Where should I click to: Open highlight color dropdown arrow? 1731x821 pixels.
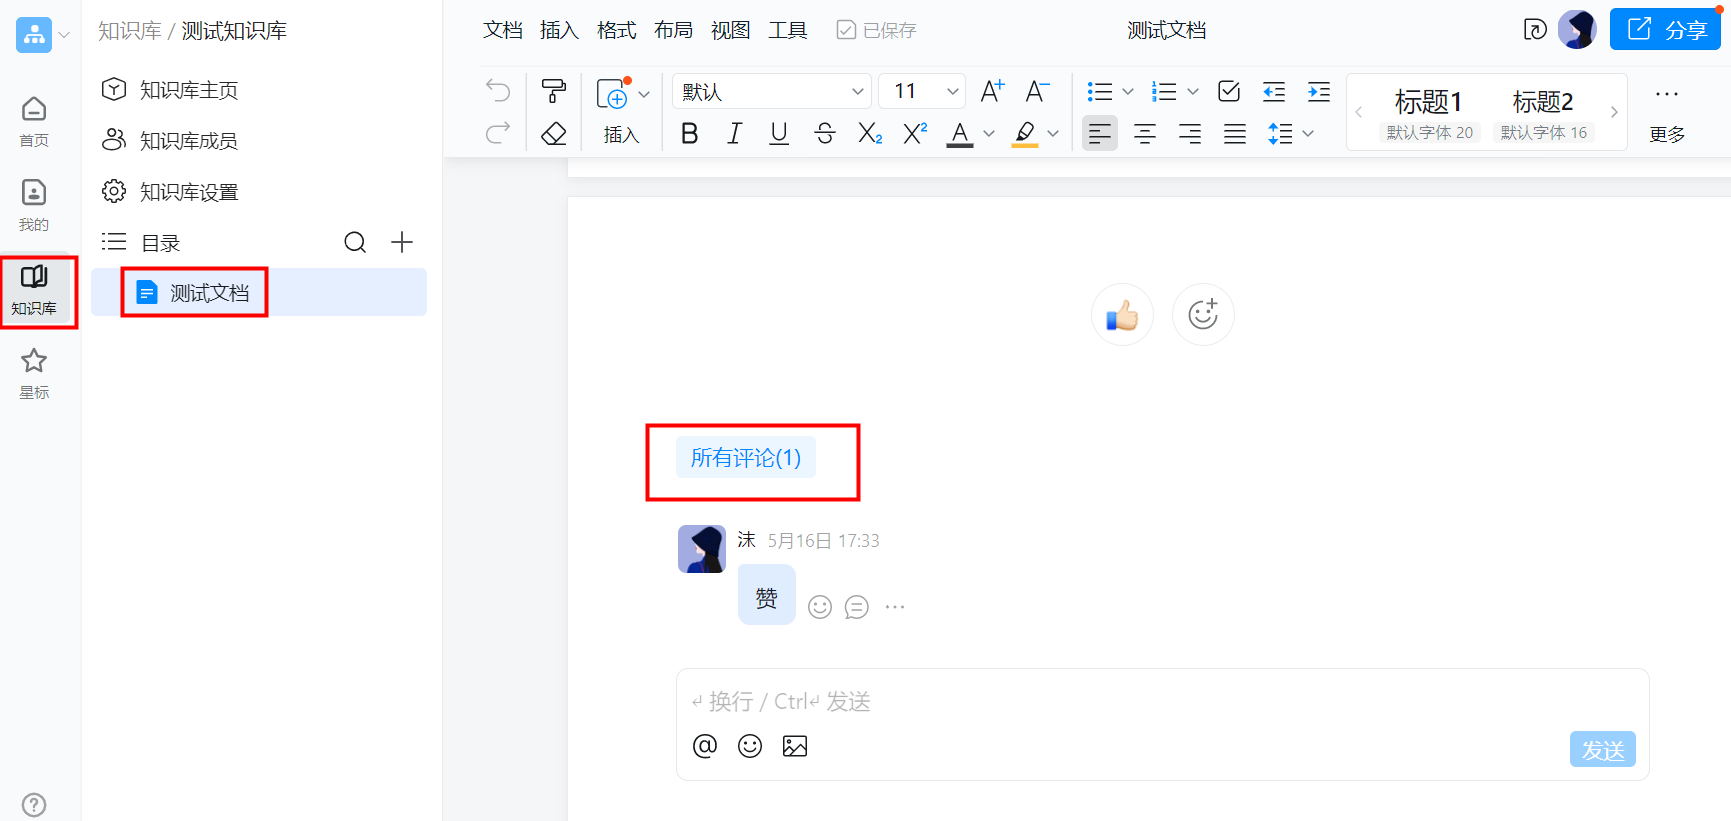coord(1053,133)
